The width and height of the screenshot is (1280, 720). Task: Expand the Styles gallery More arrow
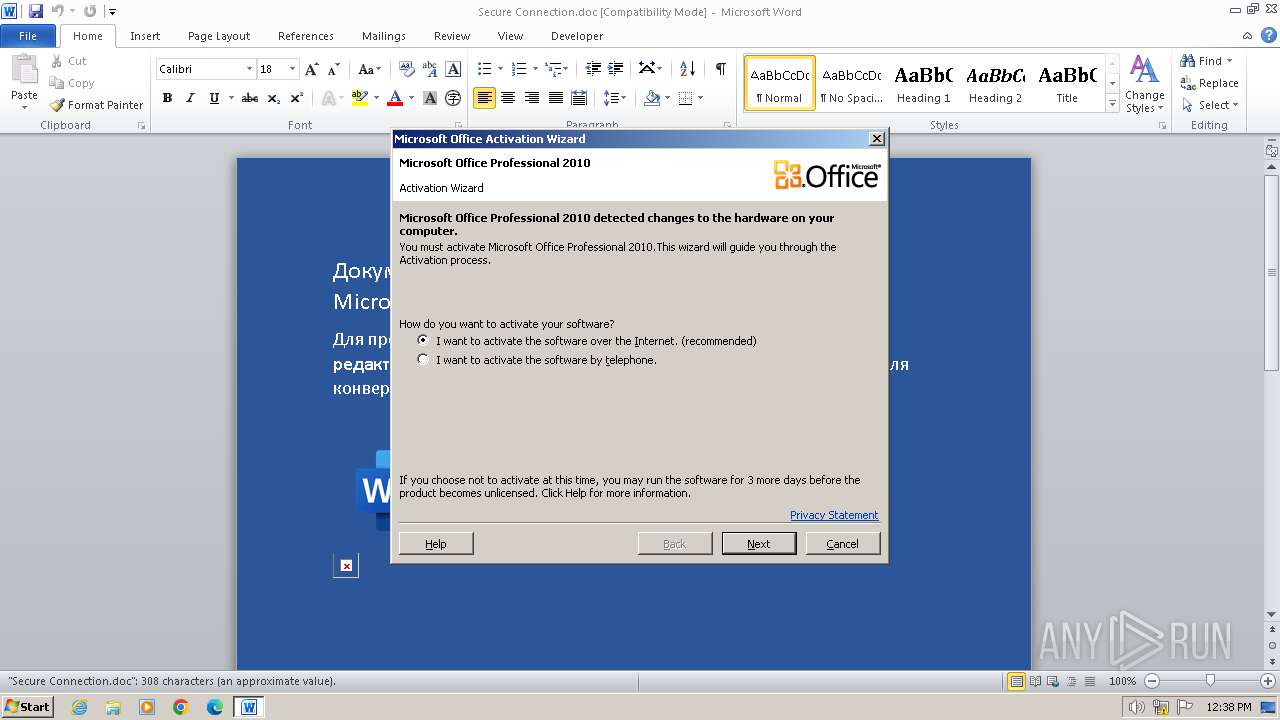(x=1112, y=103)
